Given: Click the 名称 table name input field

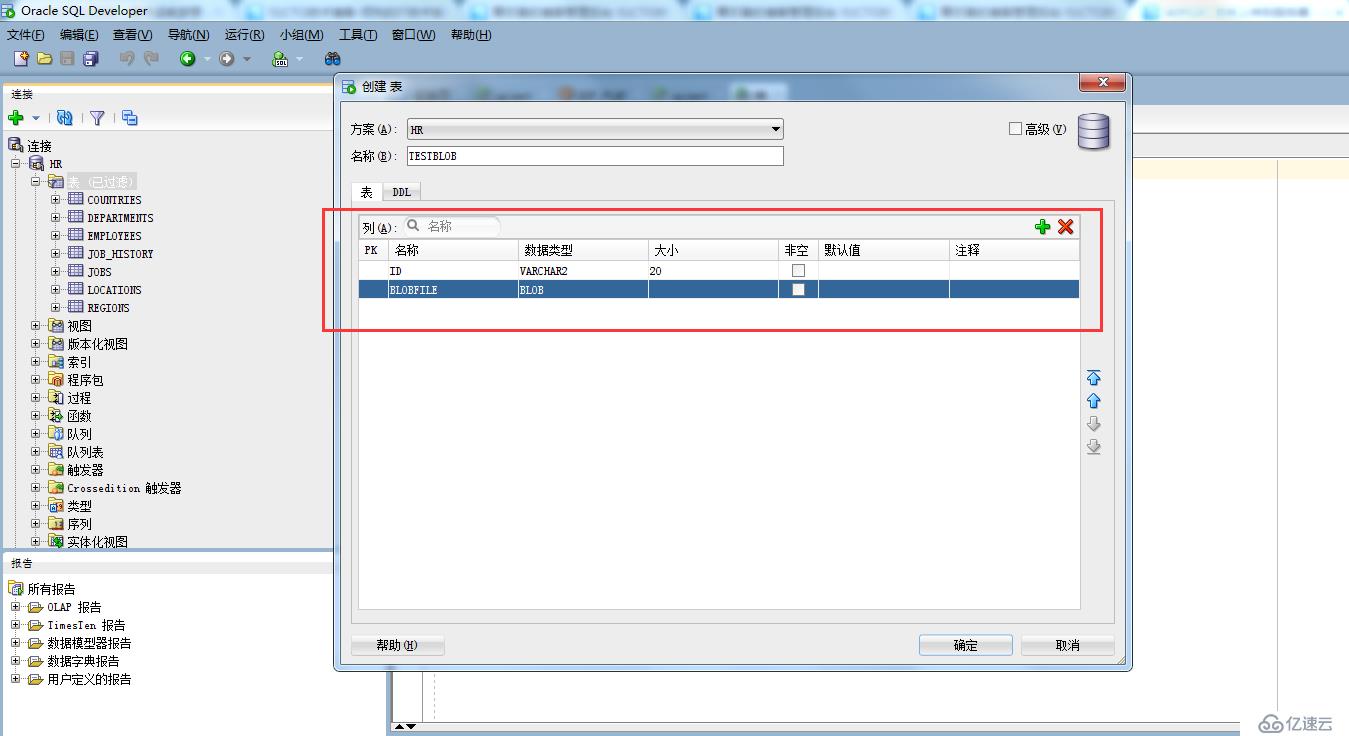Looking at the screenshot, I should coord(595,156).
